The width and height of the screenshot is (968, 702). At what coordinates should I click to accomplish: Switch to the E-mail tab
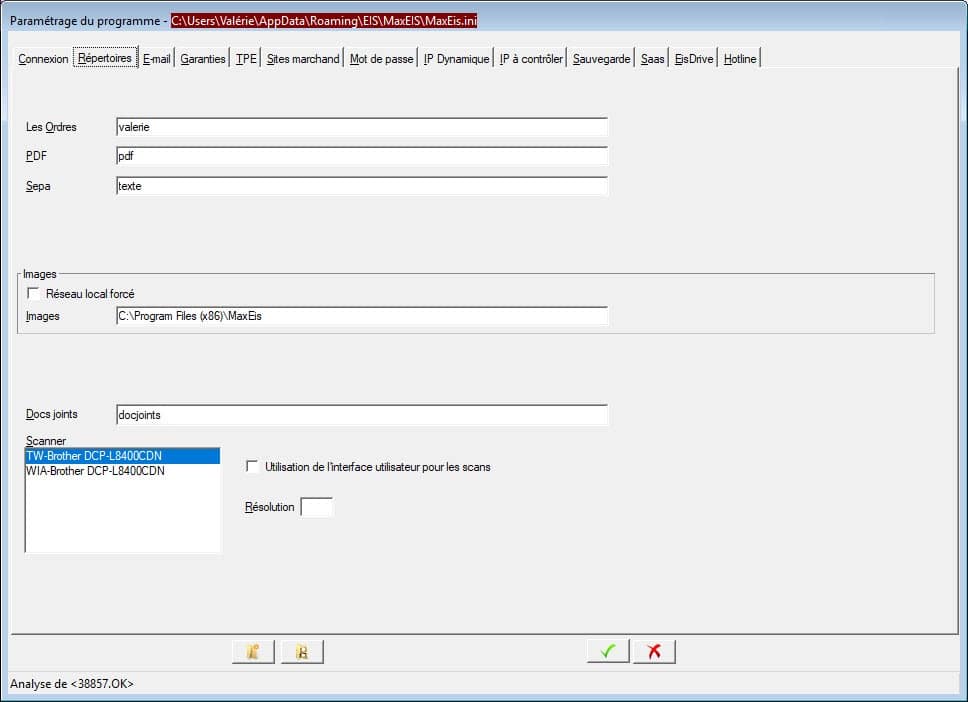[157, 59]
